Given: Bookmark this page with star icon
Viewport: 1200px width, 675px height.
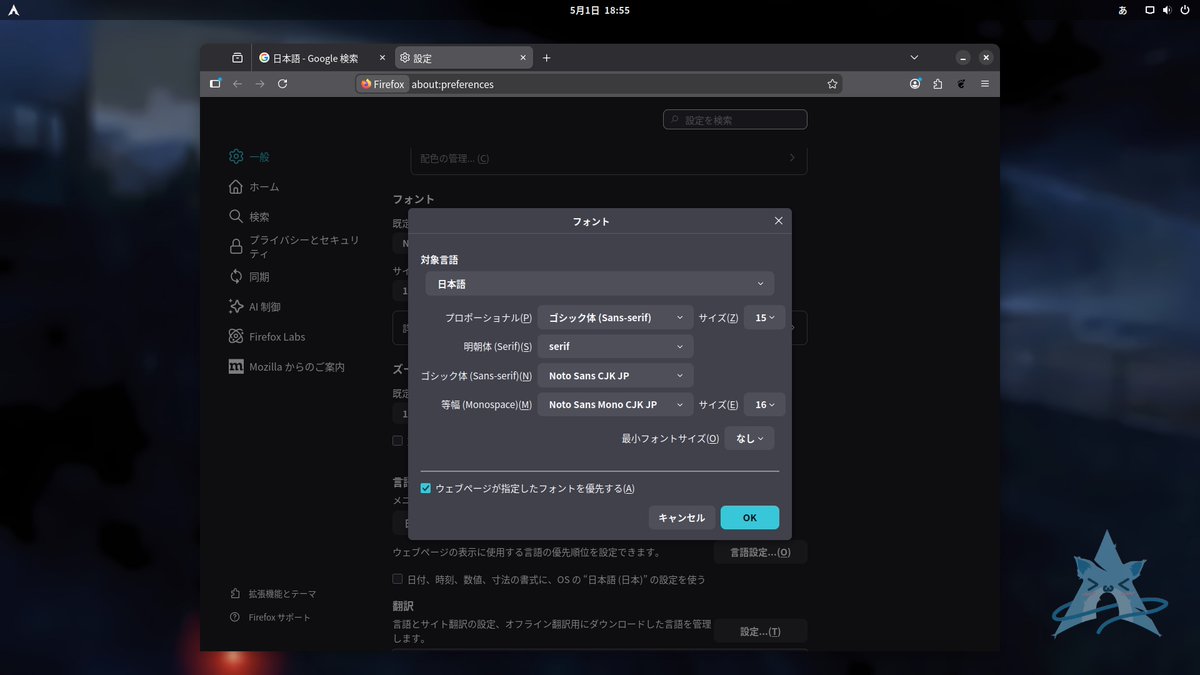Looking at the screenshot, I should coord(832,84).
